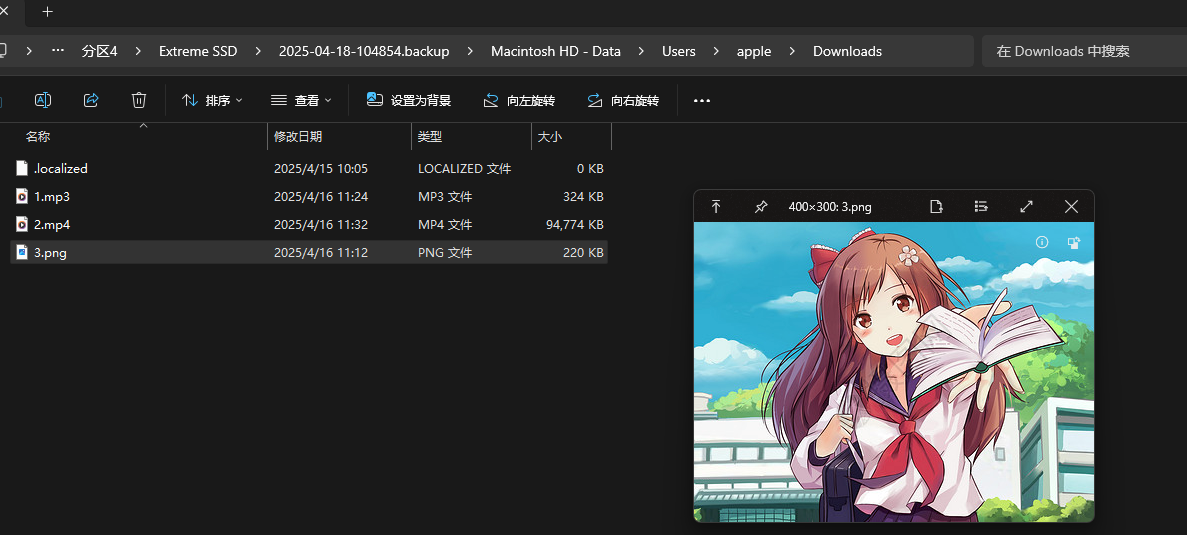Toggle the pin in preview window
Screen dimensions: 1187x535
(x=762, y=207)
